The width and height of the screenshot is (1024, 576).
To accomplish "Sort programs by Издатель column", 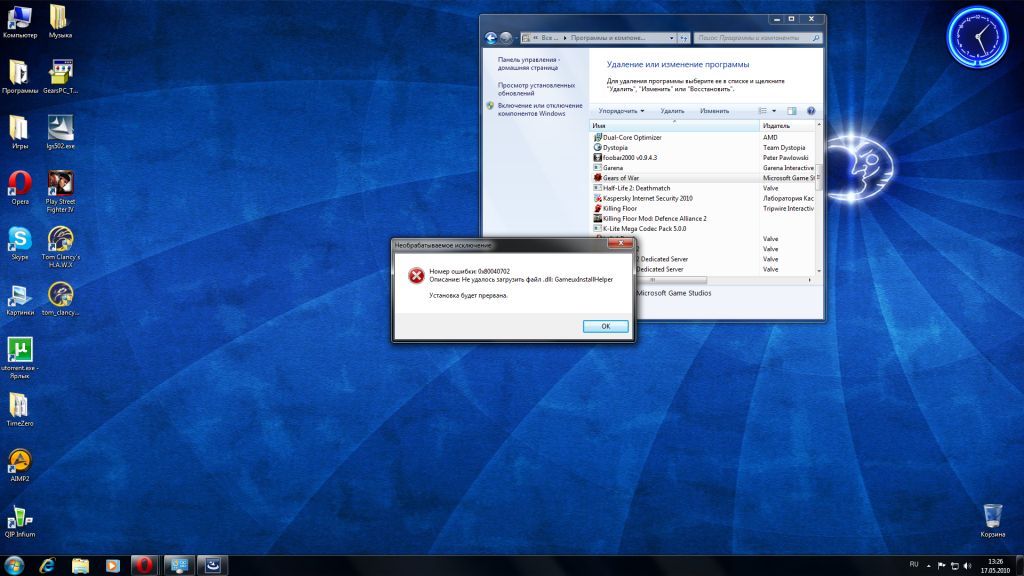I will coord(787,125).
